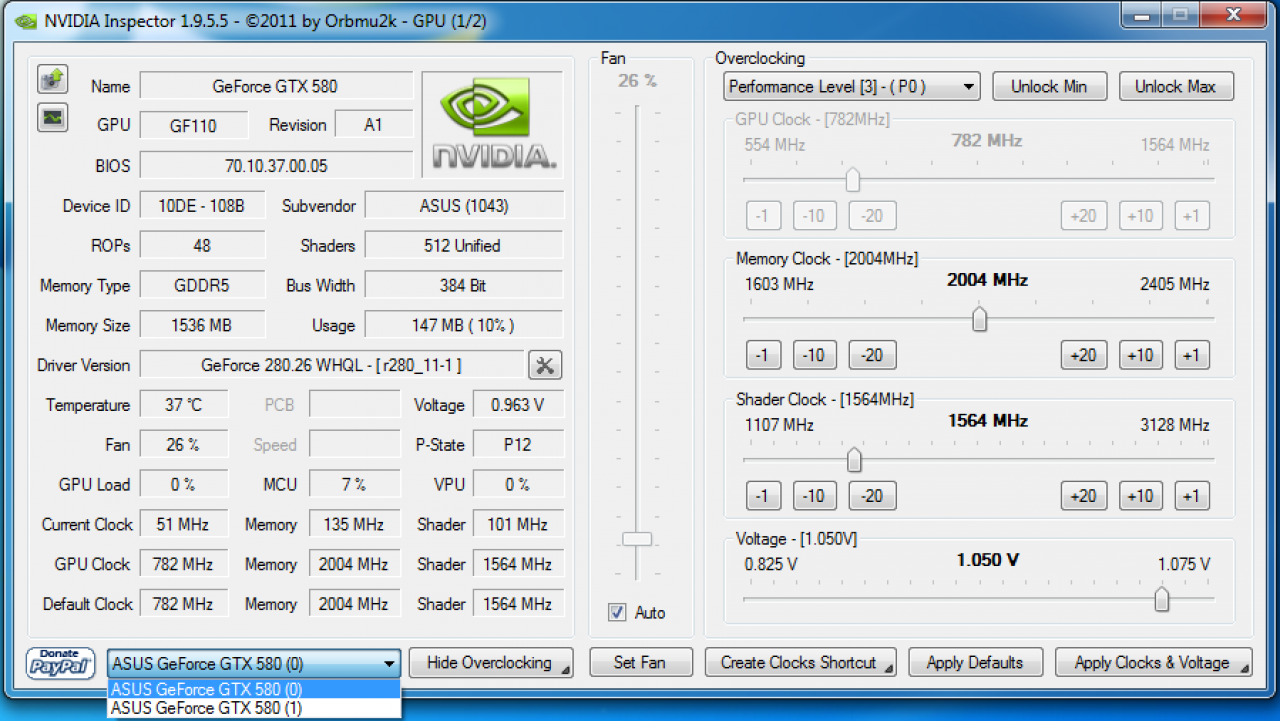
Task: Increase Shader Clock by 10 MHz
Action: pyautogui.click(x=1140, y=496)
